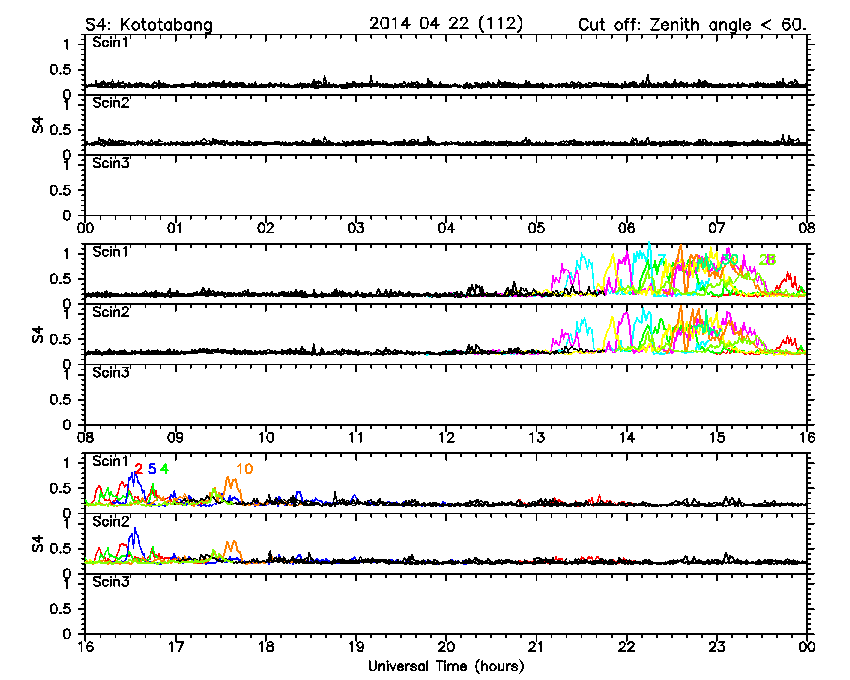Screen dimensions: 850x680
Task: Click the 'Universal Time (hours)' axis label
Action: click(446, 666)
